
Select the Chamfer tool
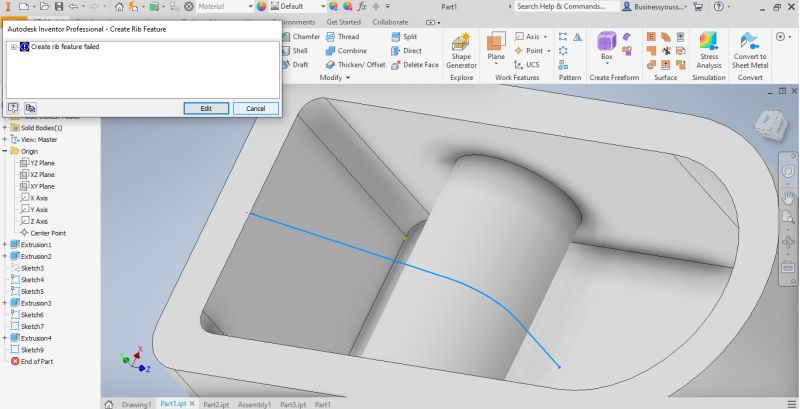point(301,37)
